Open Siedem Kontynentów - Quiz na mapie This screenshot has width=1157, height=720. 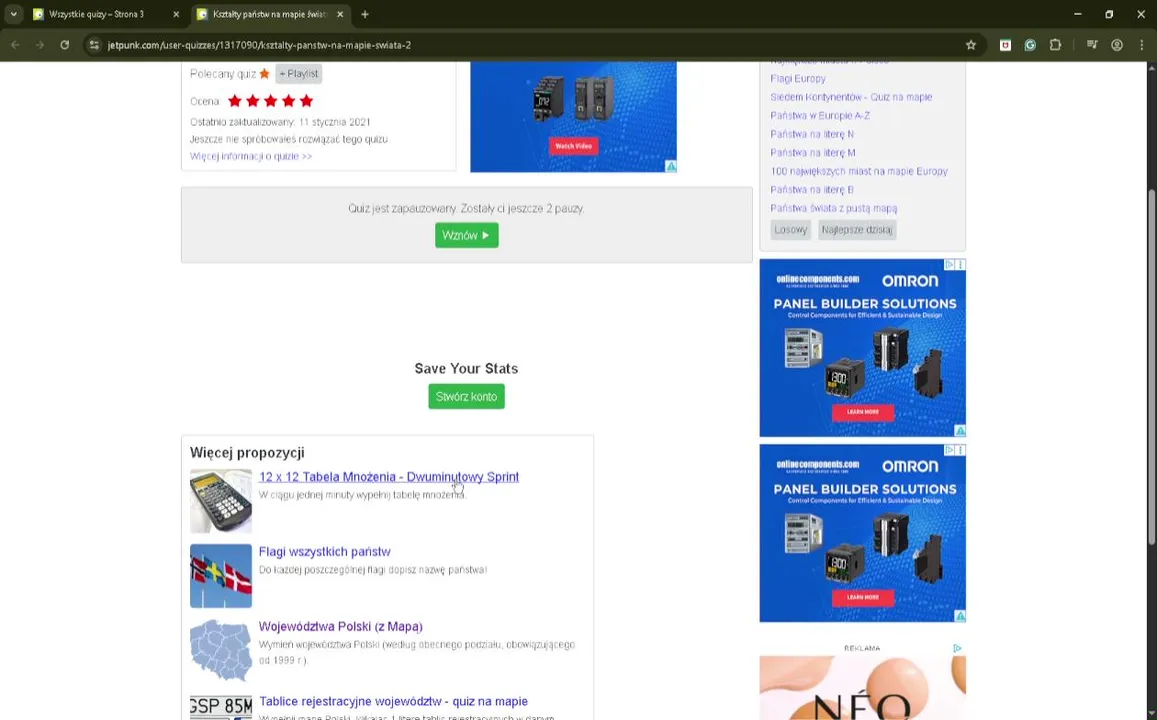851,97
